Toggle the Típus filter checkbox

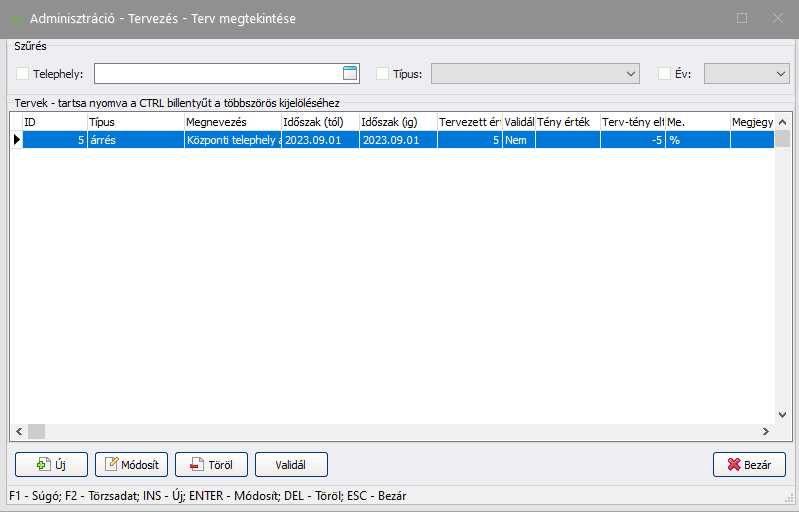coord(382,73)
